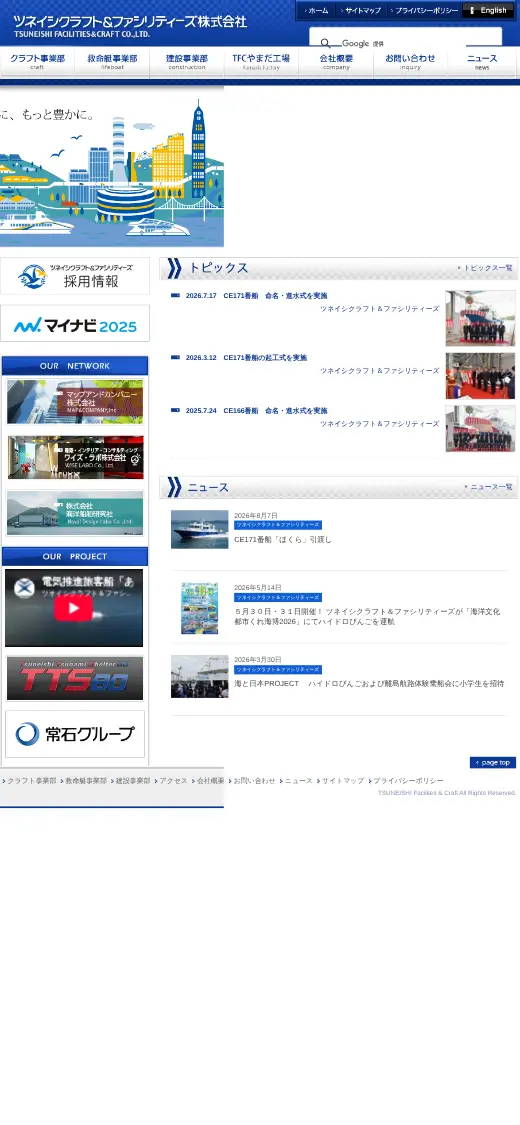Screen dimensions: 520x1125
Task: Click category tag under 2026年5月14日 news
Action: pos(278,598)
